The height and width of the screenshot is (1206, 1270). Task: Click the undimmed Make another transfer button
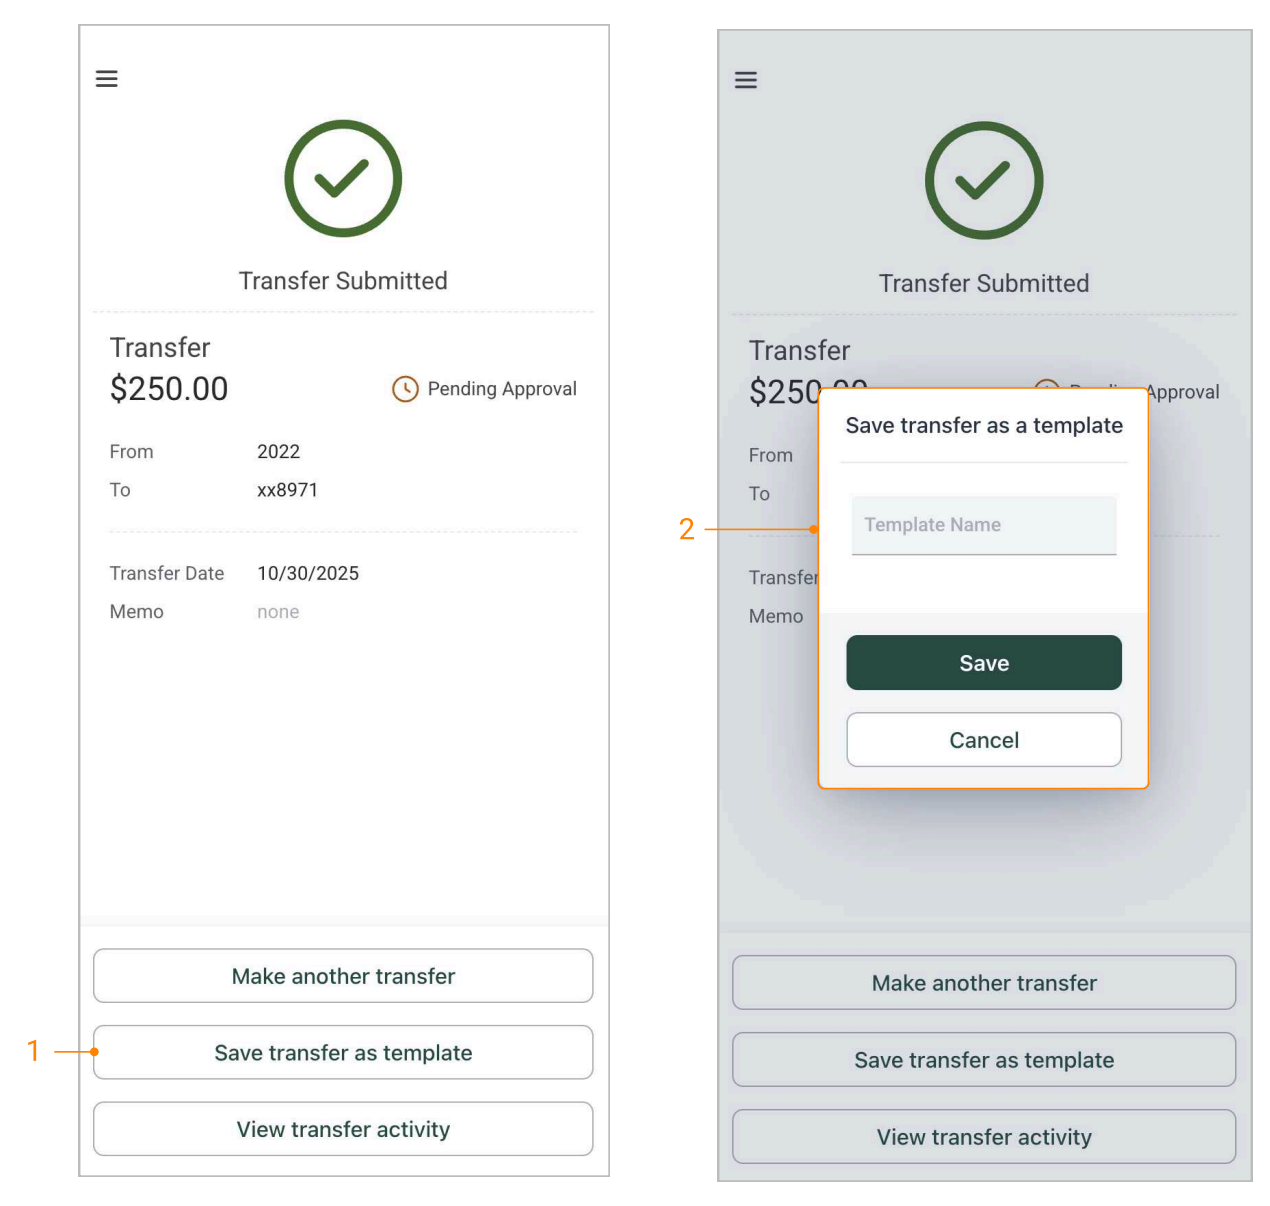(343, 976)
